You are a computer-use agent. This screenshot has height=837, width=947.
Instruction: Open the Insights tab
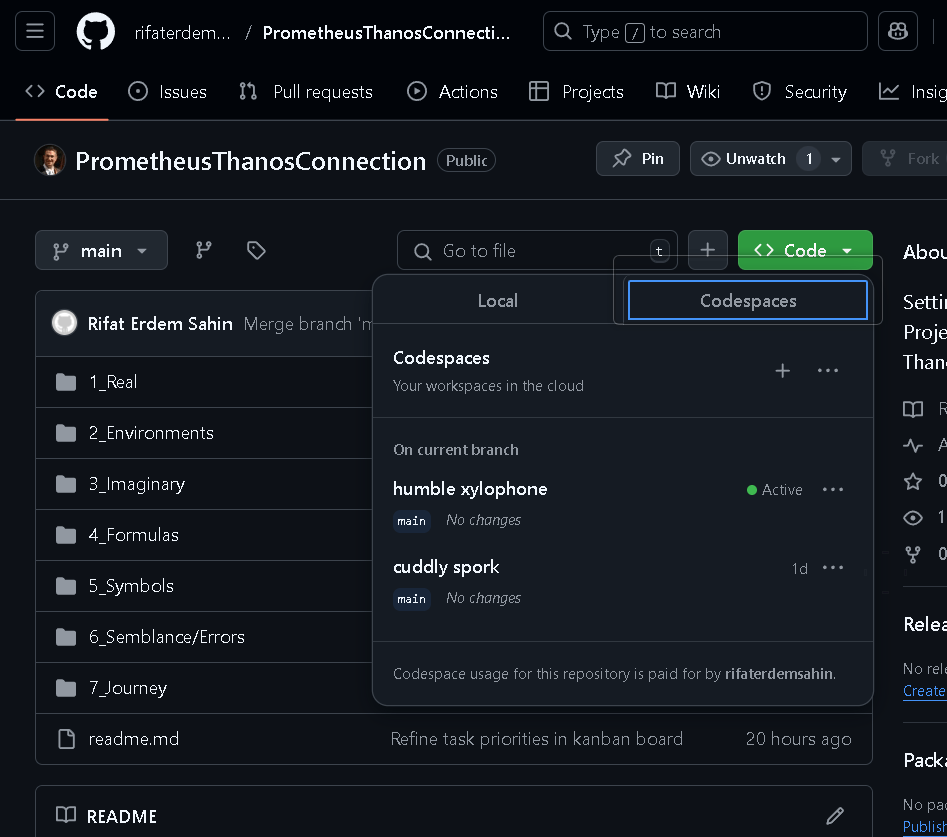(x=912, y=92)
